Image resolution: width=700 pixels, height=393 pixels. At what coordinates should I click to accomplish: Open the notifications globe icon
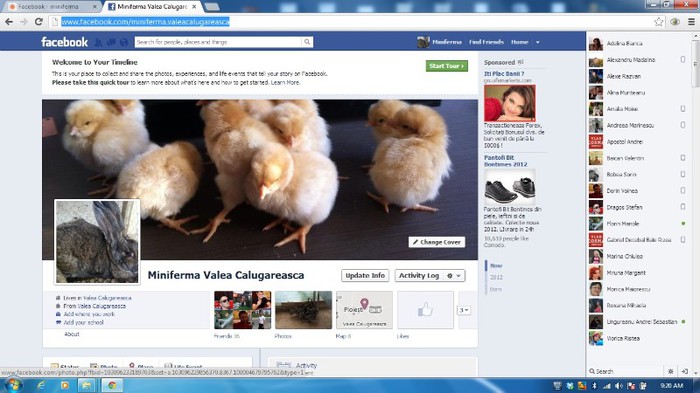pos(124,42)
